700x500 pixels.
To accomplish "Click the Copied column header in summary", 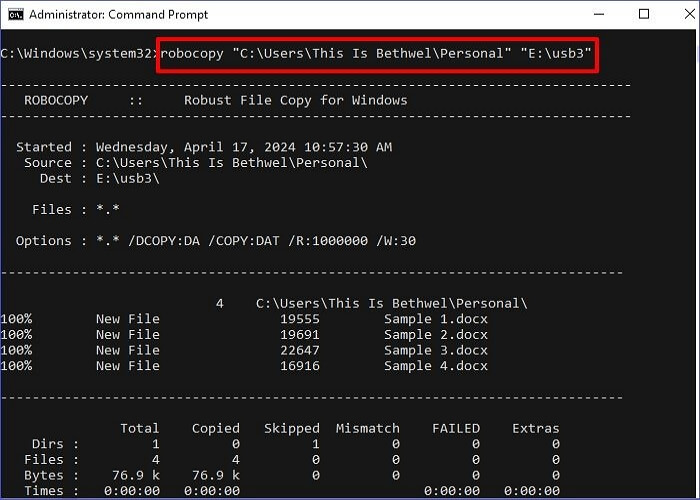I will pos(215,428).
